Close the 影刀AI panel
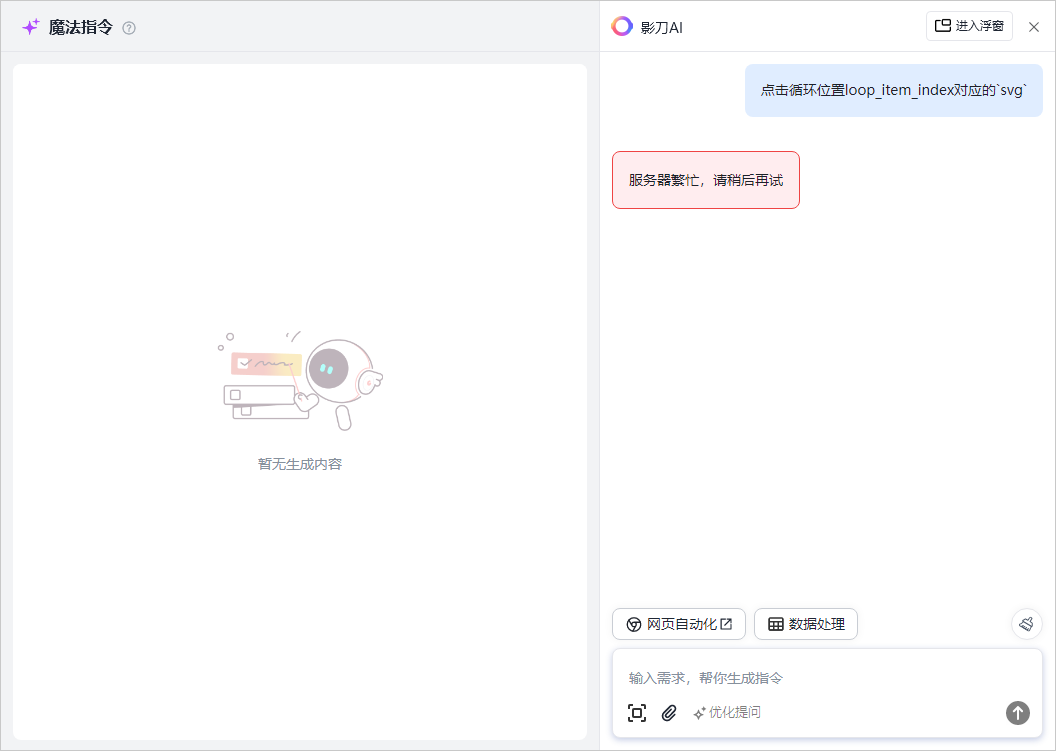This screenshot has height=751, width=1056. coord(1034,27)
